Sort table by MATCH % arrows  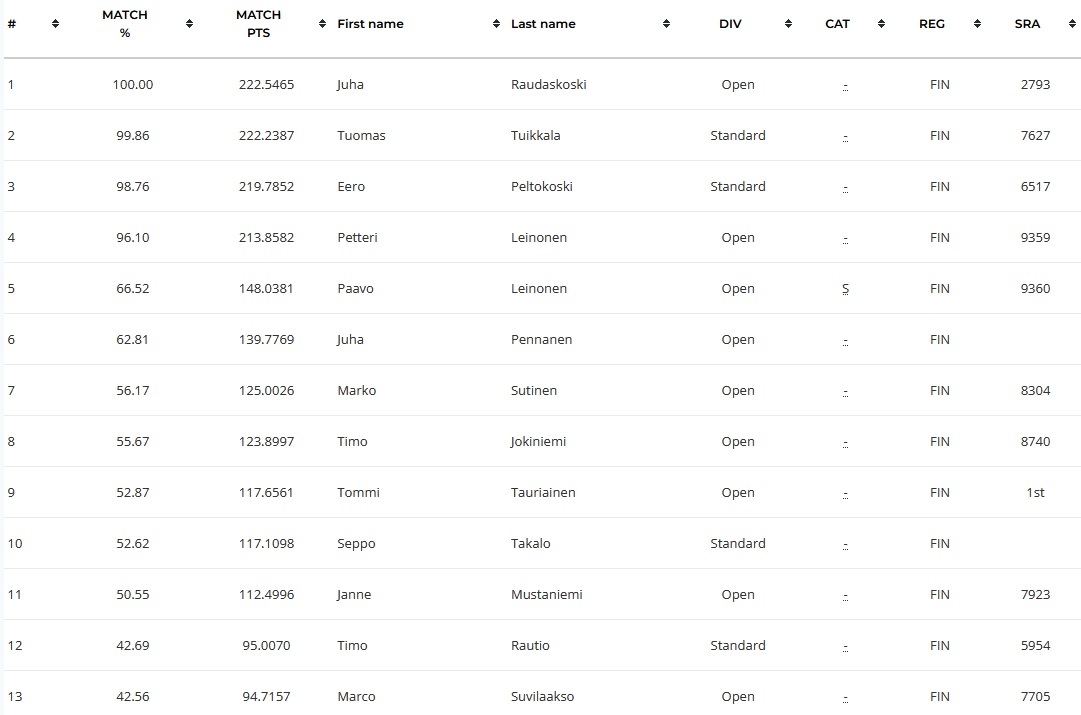(x=189, y=23)
